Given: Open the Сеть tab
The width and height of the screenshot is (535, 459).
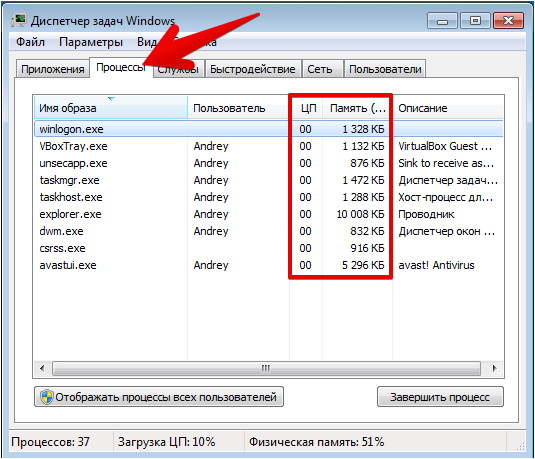Looking at the screenshot, I should tap(320, 69).
